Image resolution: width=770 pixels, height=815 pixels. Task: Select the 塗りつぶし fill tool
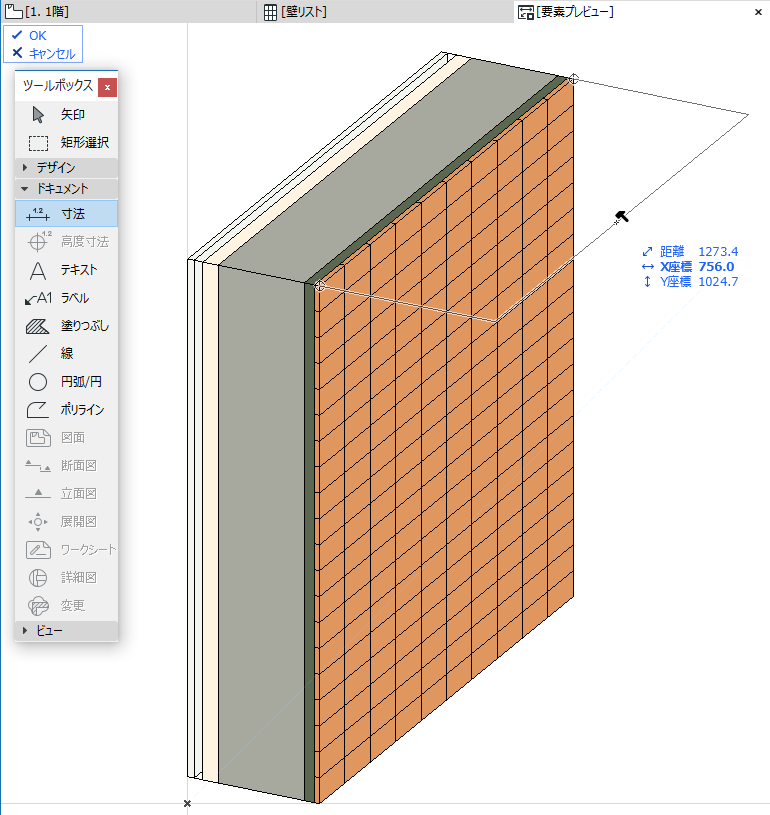[67, 326]
